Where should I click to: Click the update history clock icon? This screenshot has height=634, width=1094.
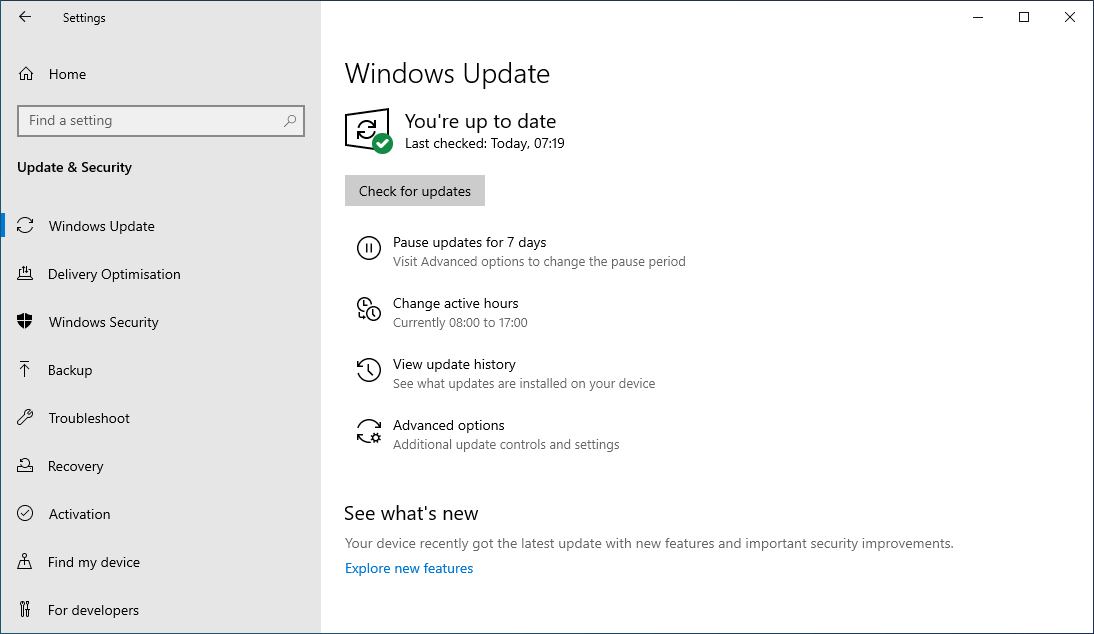pyautogui.click(x=368, y=370)
